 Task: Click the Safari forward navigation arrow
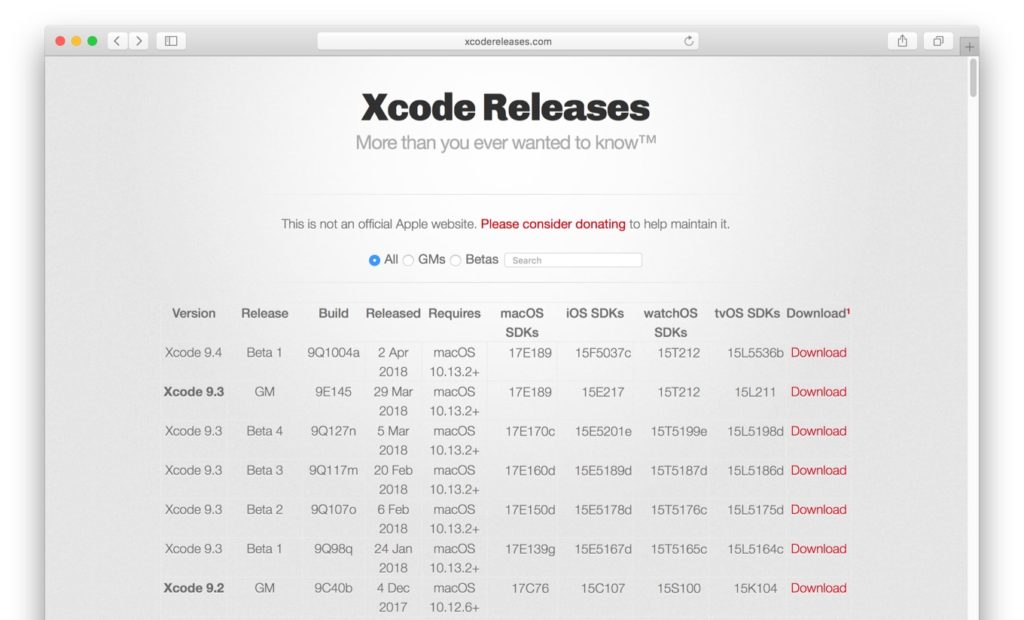pos(139,41)
